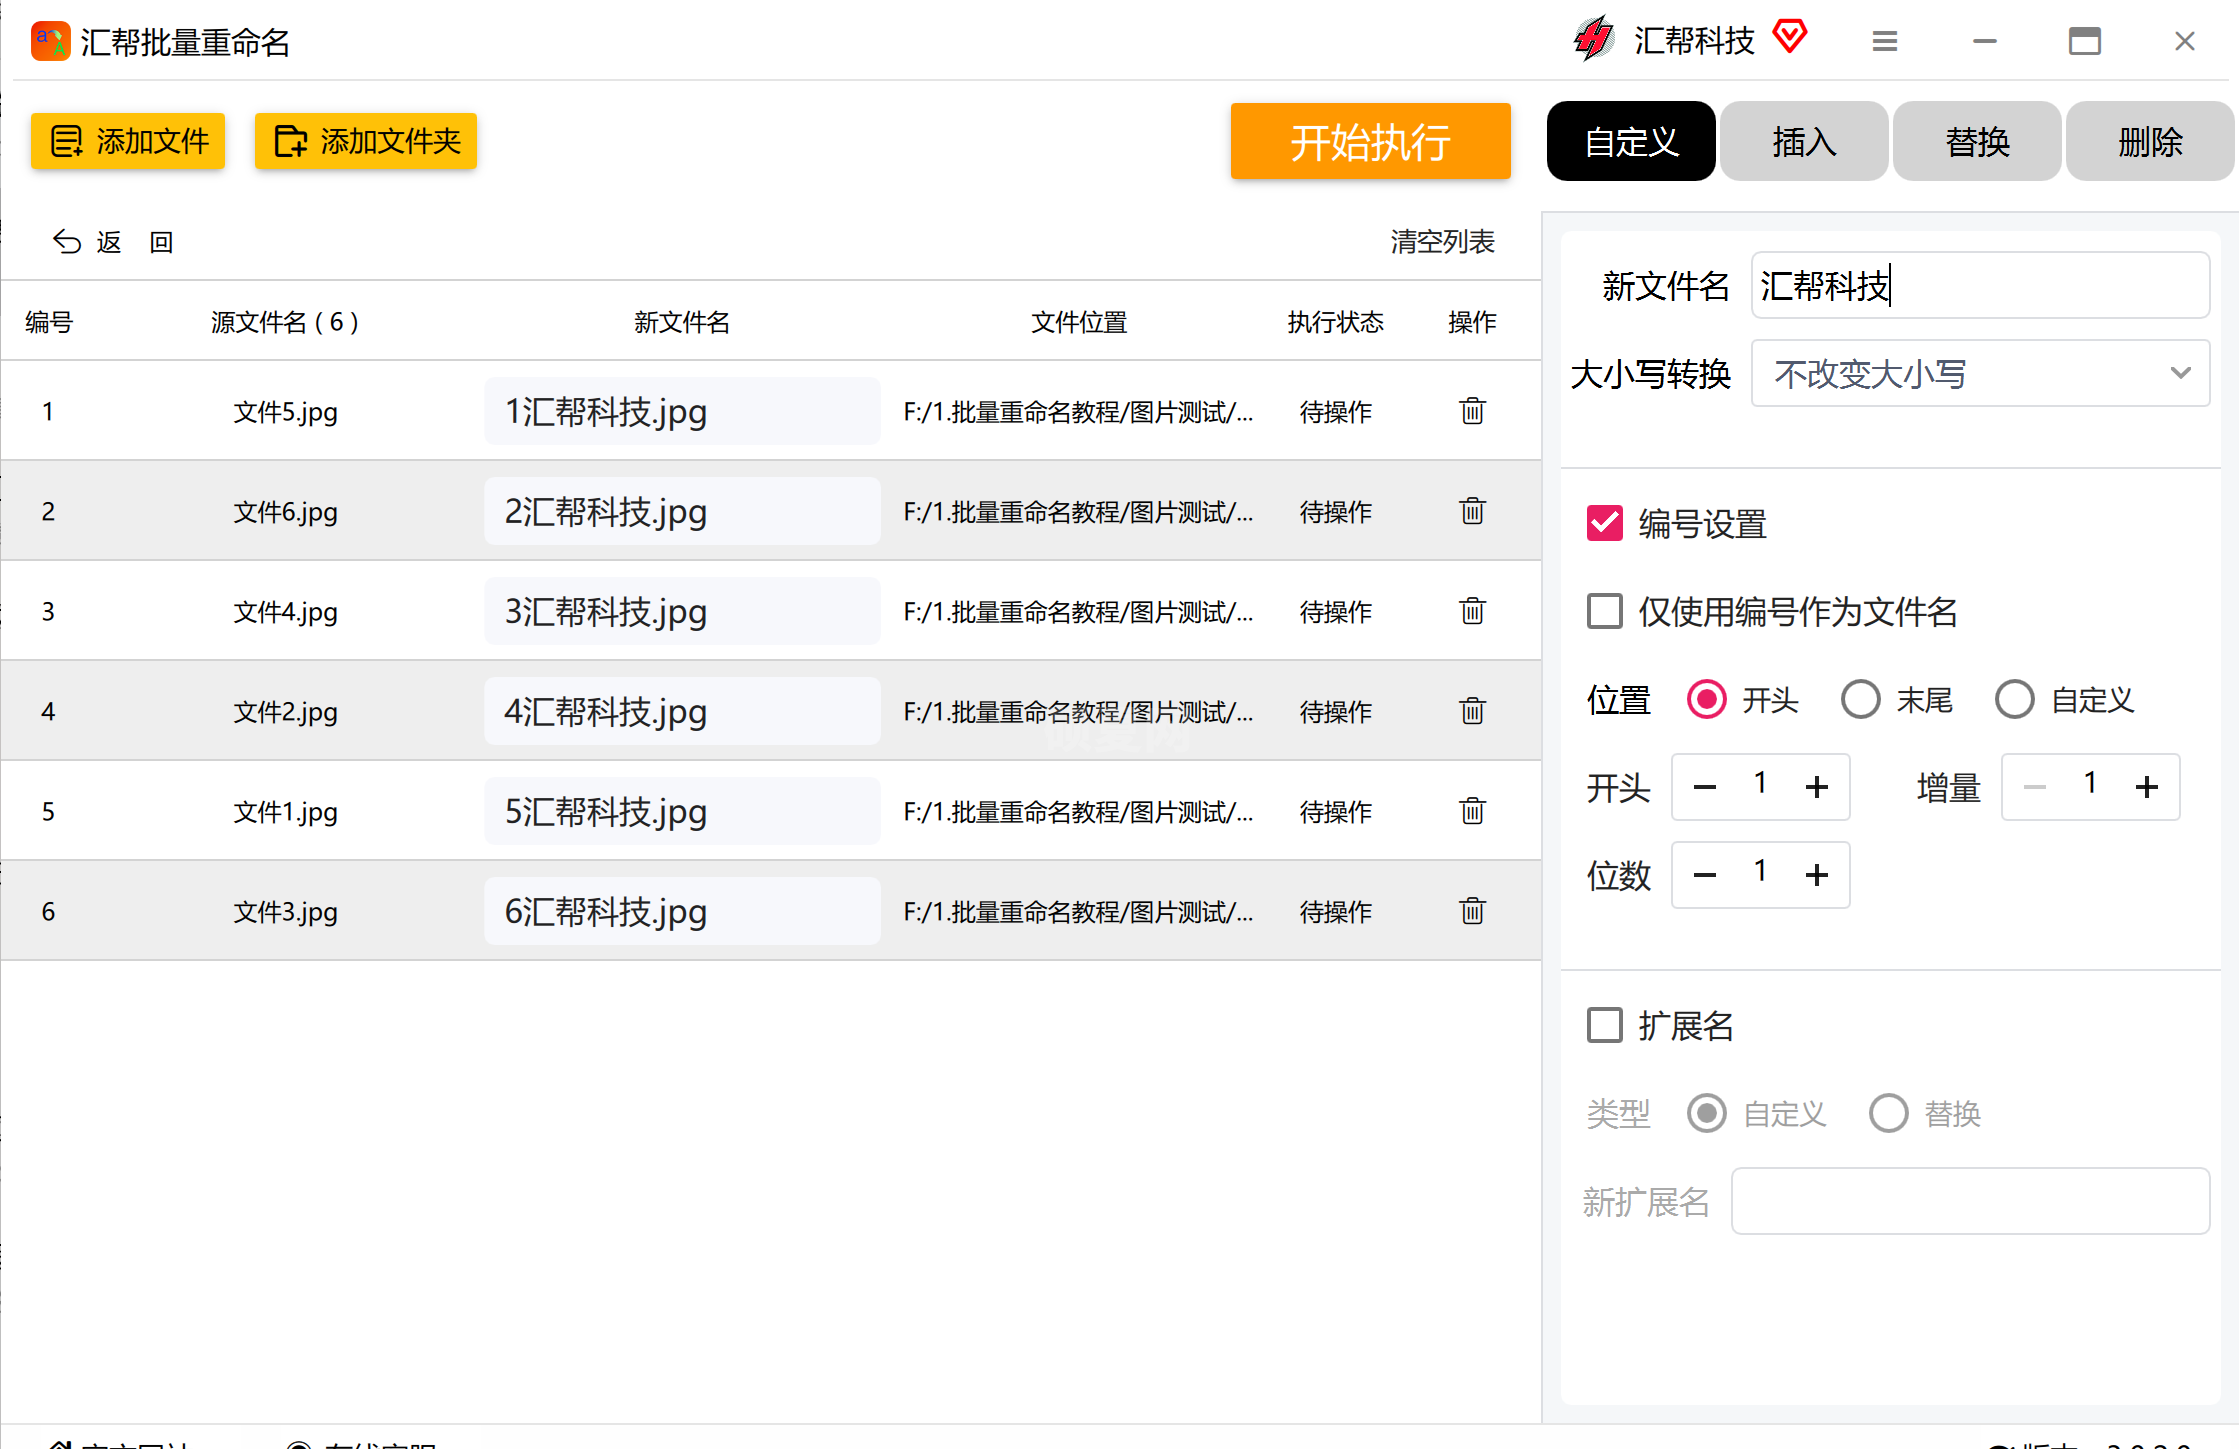
Task: Edit the new name 6汇帮科技.jpg cell
Action: [682, 911]
